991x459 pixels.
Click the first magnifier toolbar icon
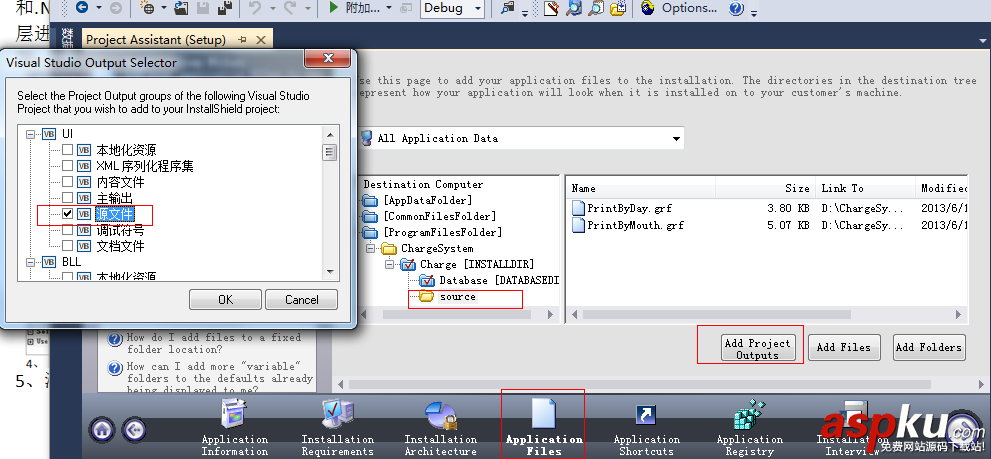point(573,8)
